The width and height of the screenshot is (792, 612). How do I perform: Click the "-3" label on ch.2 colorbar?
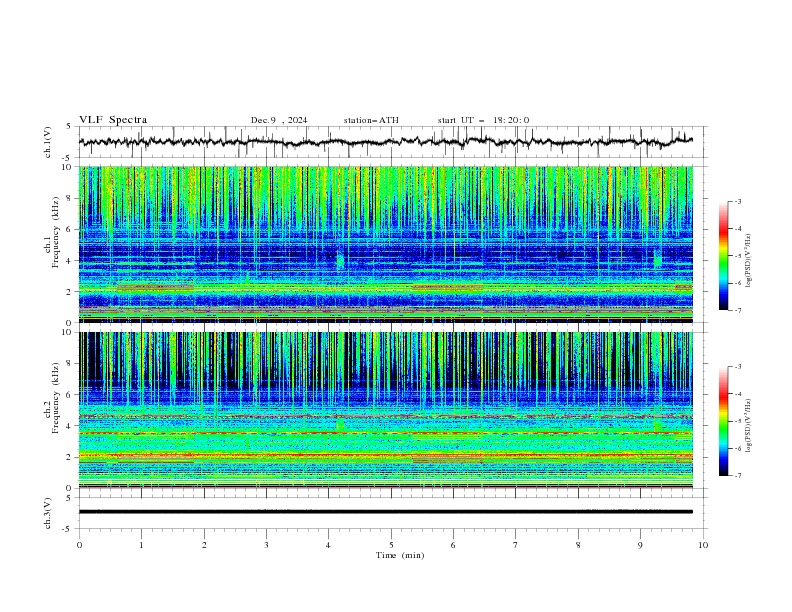coord(738,367)
